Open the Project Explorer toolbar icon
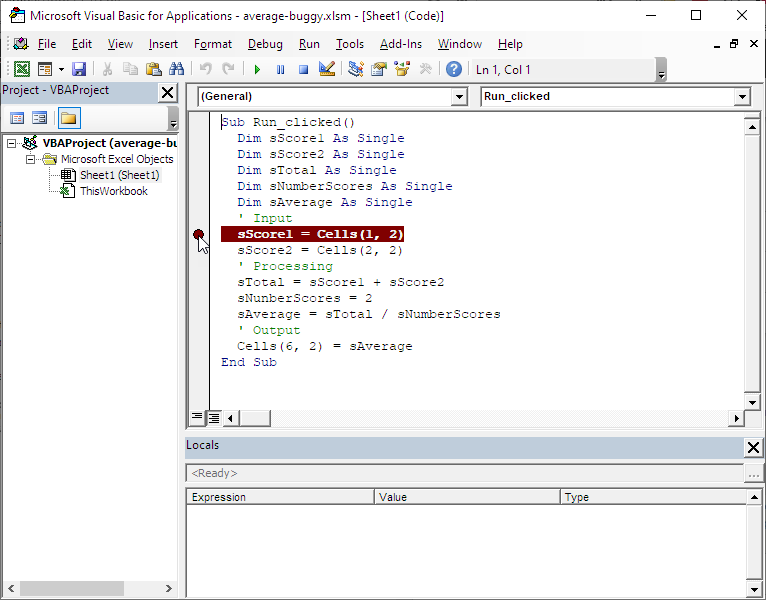766x600 pixels. tap(356, 69)
